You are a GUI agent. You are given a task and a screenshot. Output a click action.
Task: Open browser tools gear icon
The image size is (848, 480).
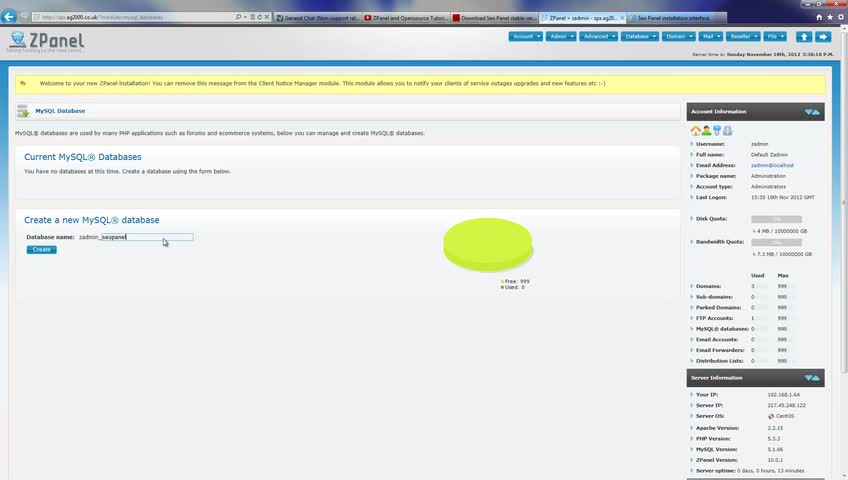[x=840, y=17]
